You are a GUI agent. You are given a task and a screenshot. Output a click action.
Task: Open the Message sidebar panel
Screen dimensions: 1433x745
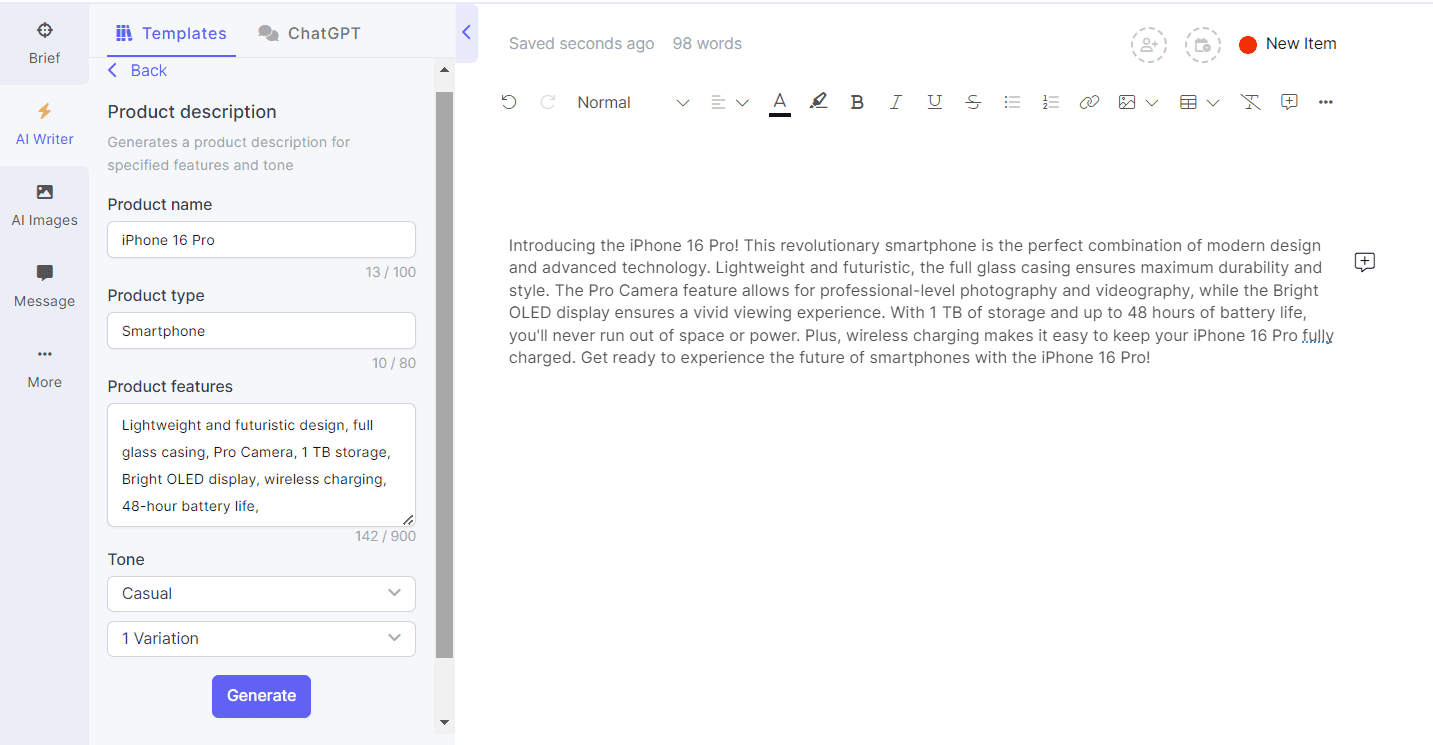tap(44, 287)
